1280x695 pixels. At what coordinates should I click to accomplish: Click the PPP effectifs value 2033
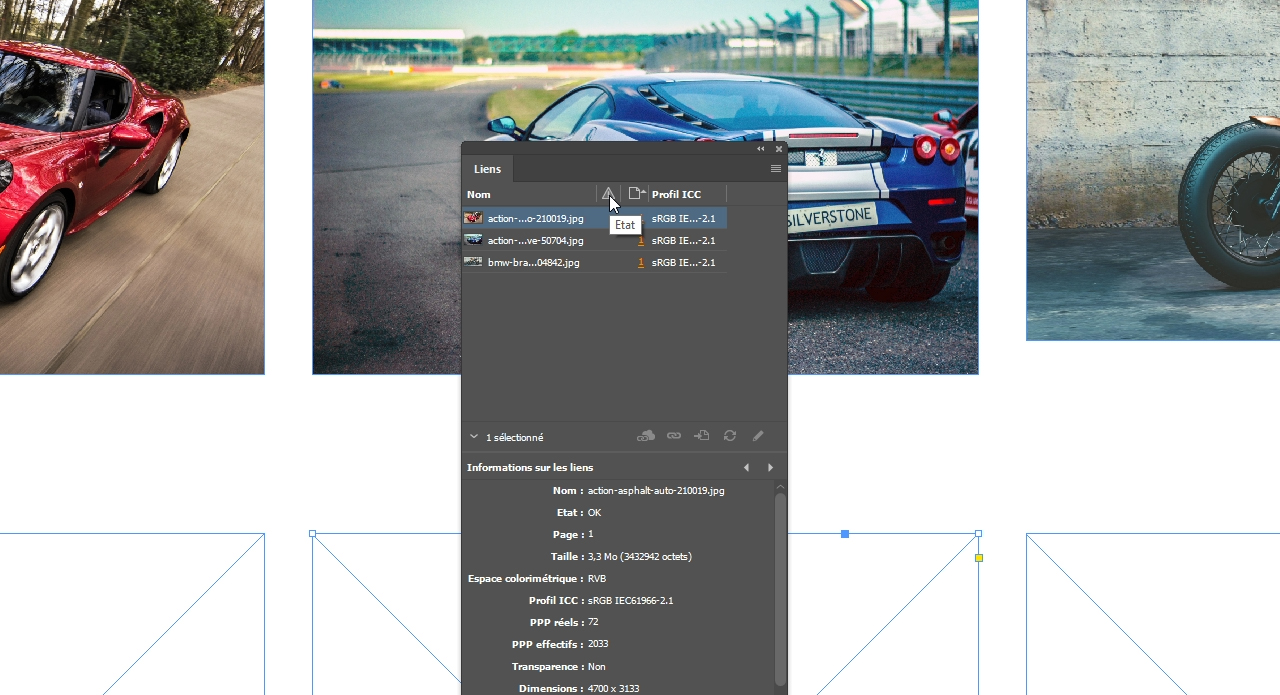click(598, 644)
